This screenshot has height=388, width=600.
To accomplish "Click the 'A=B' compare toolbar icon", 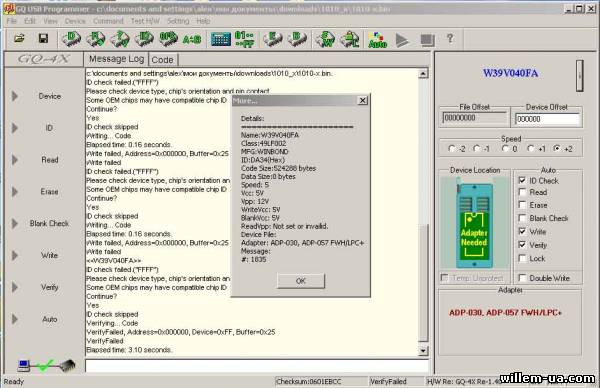I will pos(192,39).
